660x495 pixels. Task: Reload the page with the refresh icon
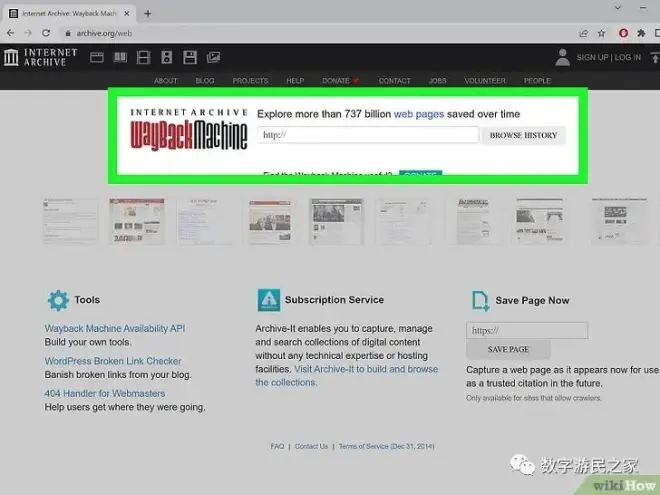46,33
